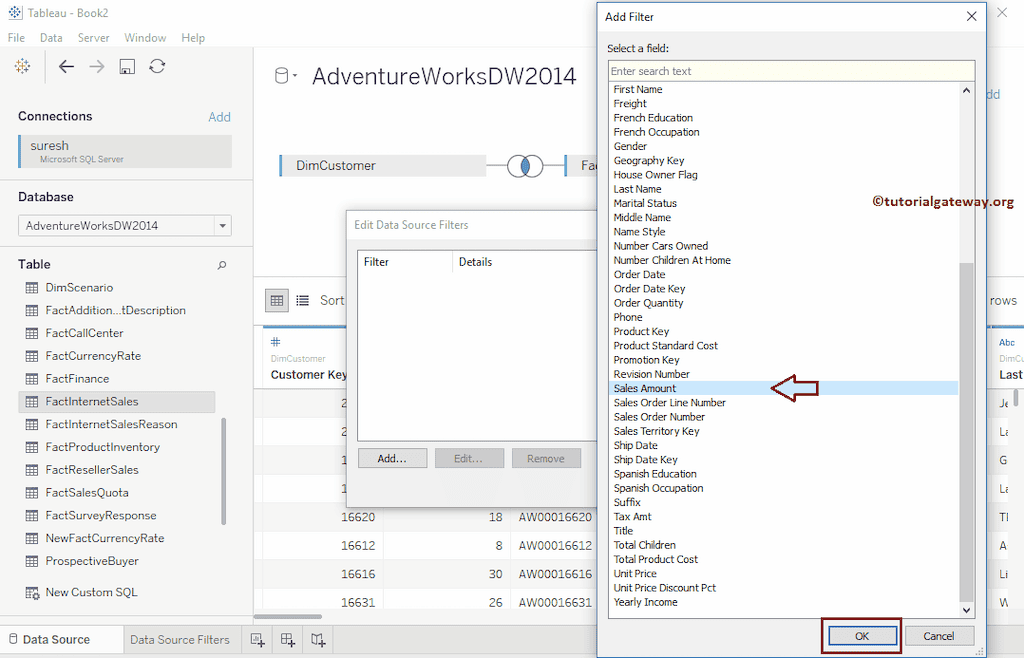Screen dimensions: 1024x658
Task: Click the Enter search text field
Action: pos(790,70)
